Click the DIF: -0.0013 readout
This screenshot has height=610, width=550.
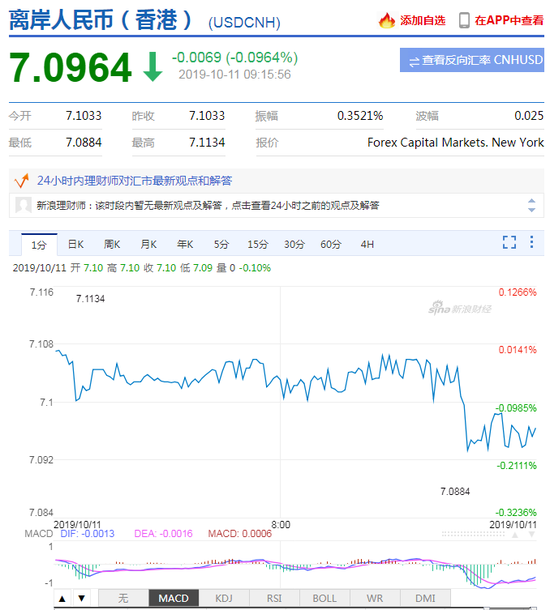coord(88,533)
